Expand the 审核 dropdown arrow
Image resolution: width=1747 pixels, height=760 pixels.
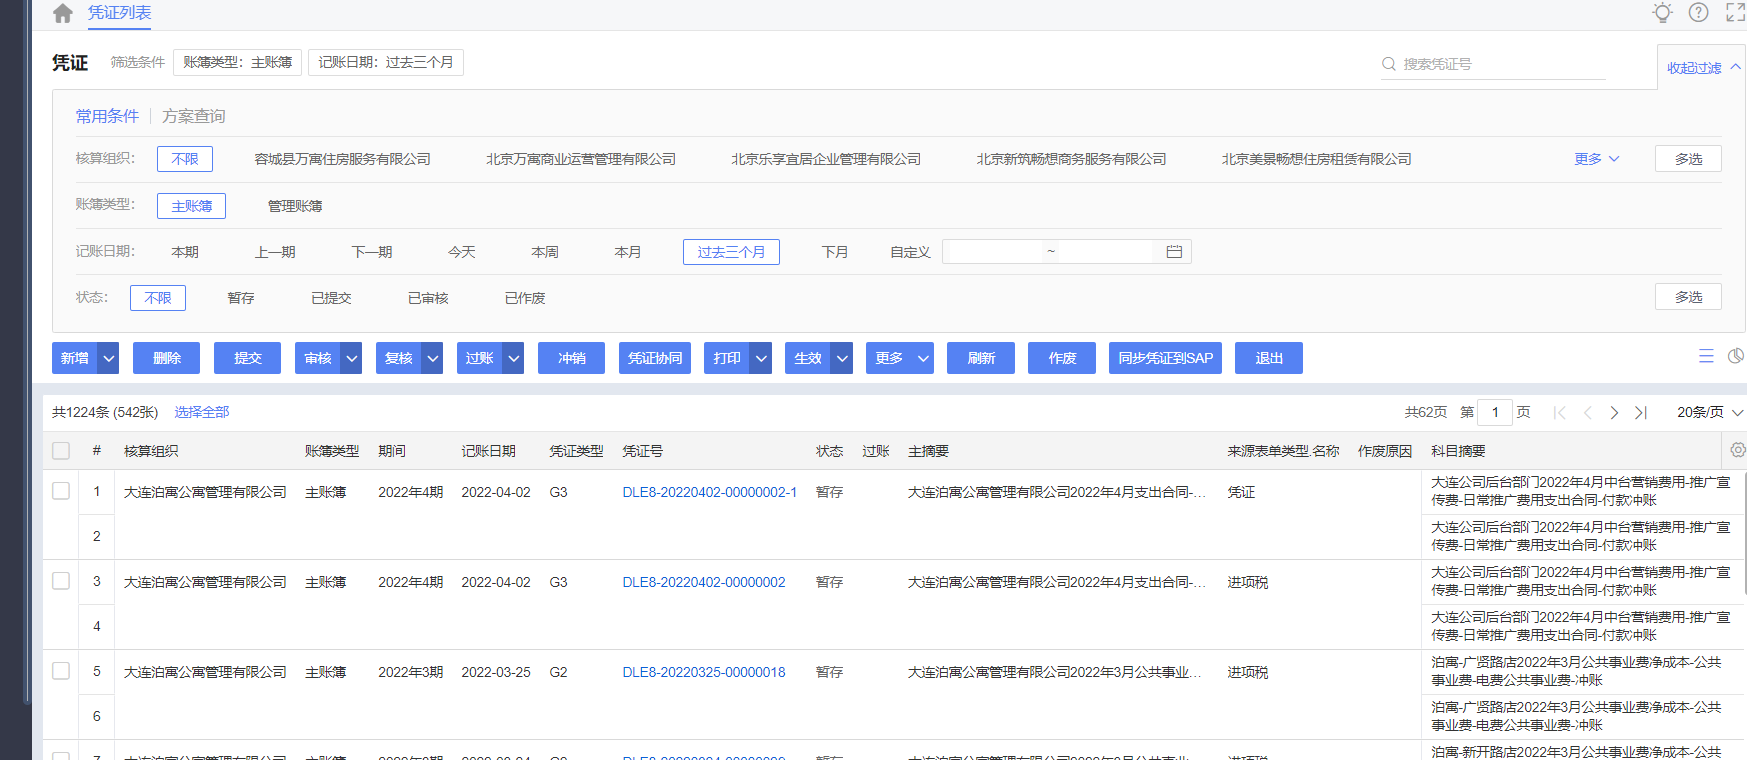click(x=351, y=358)
